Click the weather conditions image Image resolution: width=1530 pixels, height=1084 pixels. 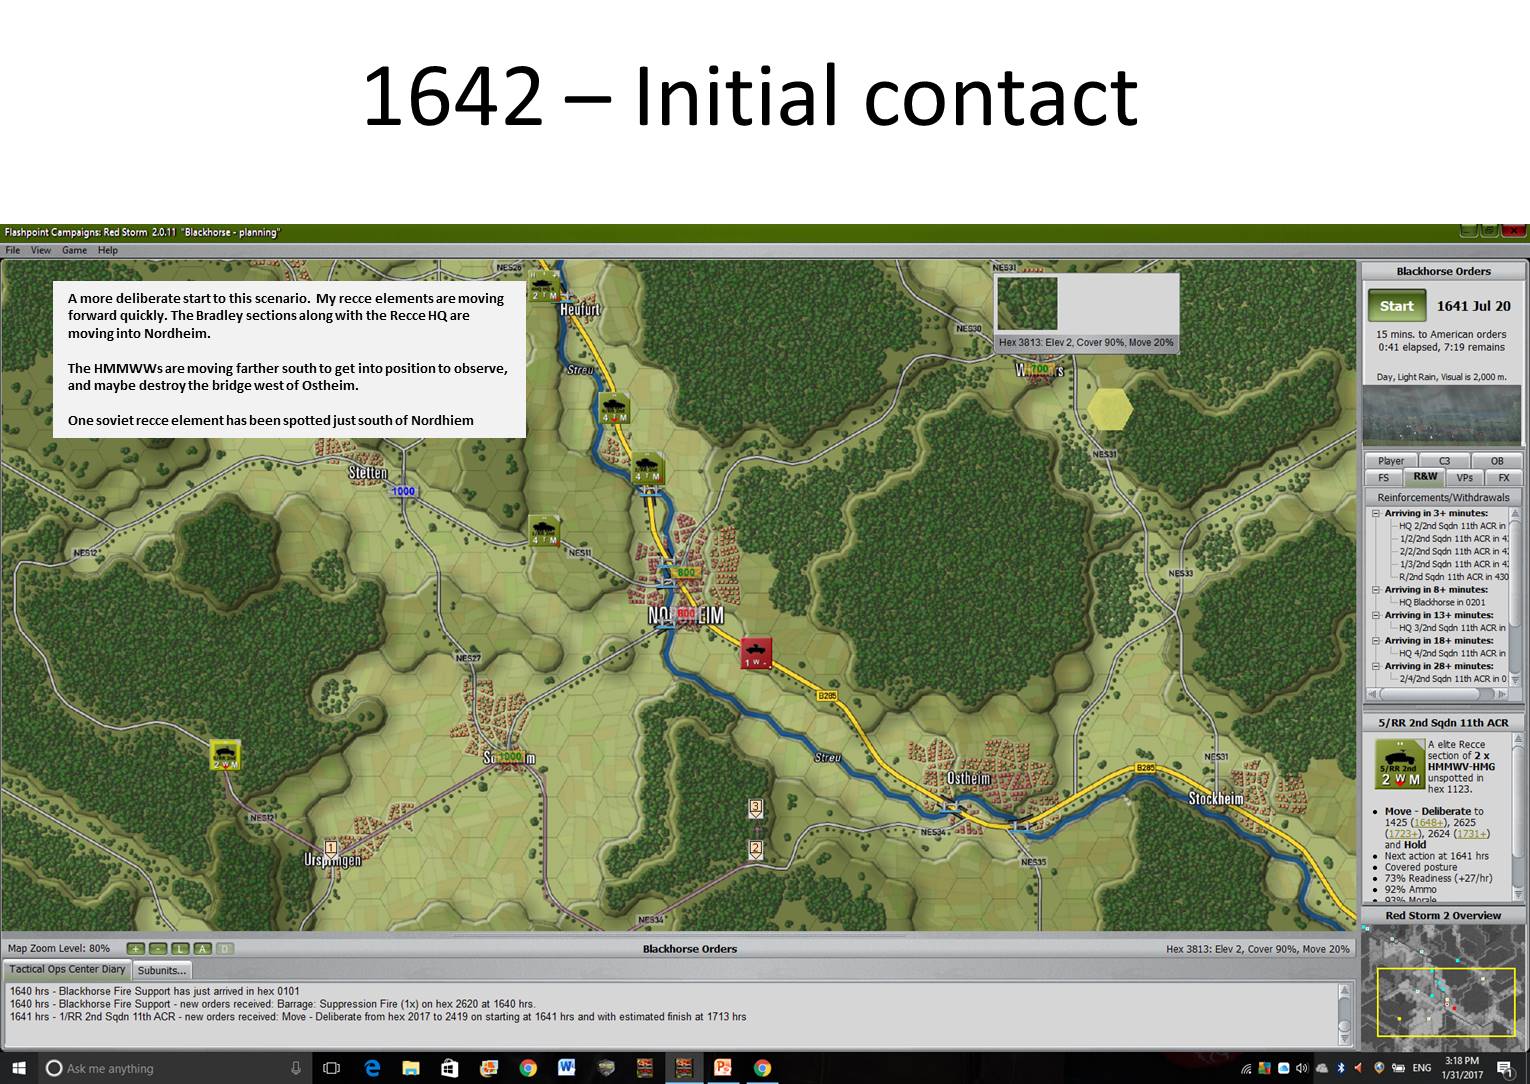[x=1443, y=415]
